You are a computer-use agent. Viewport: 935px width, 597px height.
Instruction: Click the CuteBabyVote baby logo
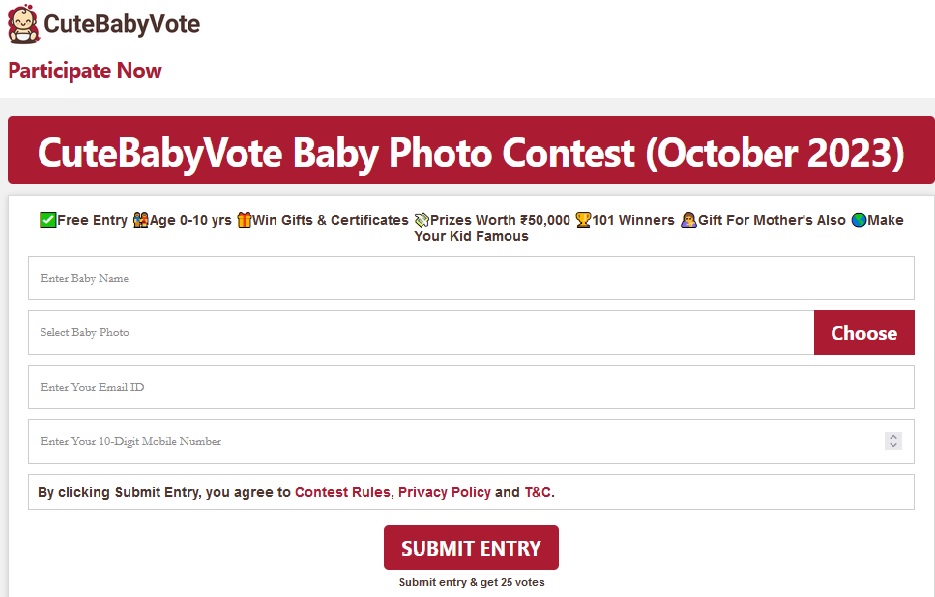pyautogui.click(x=25, y=24)
